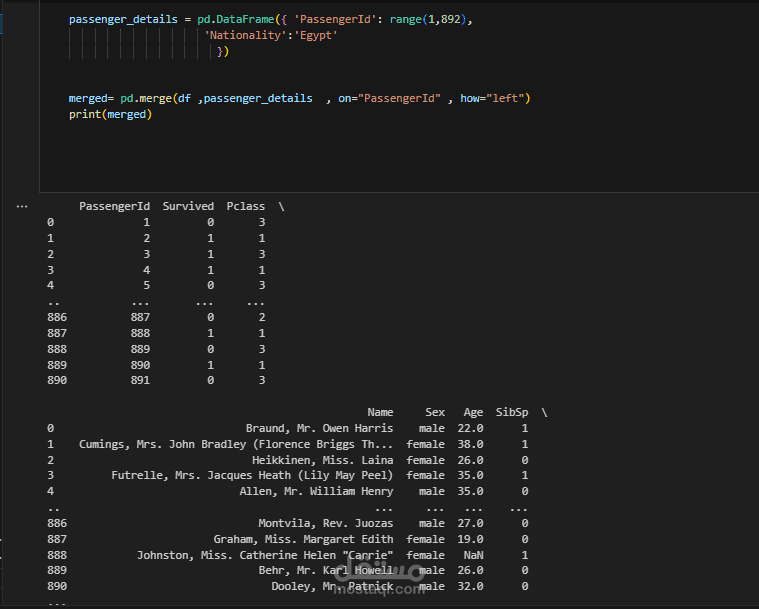The height and width of the screenshot is (609, 759).
Task: Click the name Heikkinen, Miss. Laina
Action: [322, 460]
